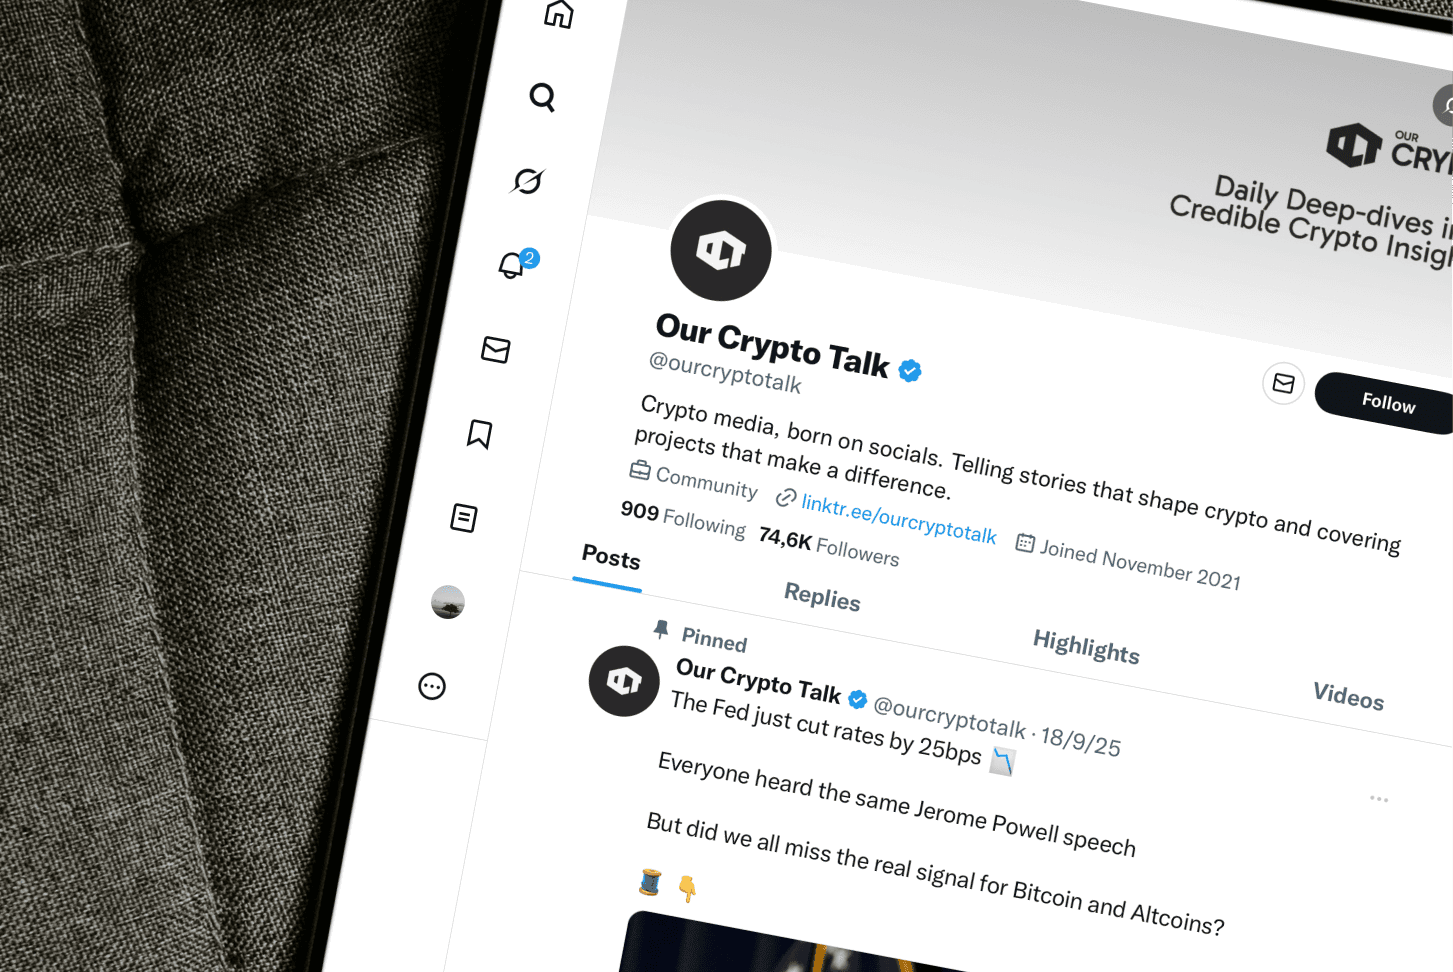
Task: Click the blue verified badge beside profile name
Action: pyautogui.click(x=909, y=371)
